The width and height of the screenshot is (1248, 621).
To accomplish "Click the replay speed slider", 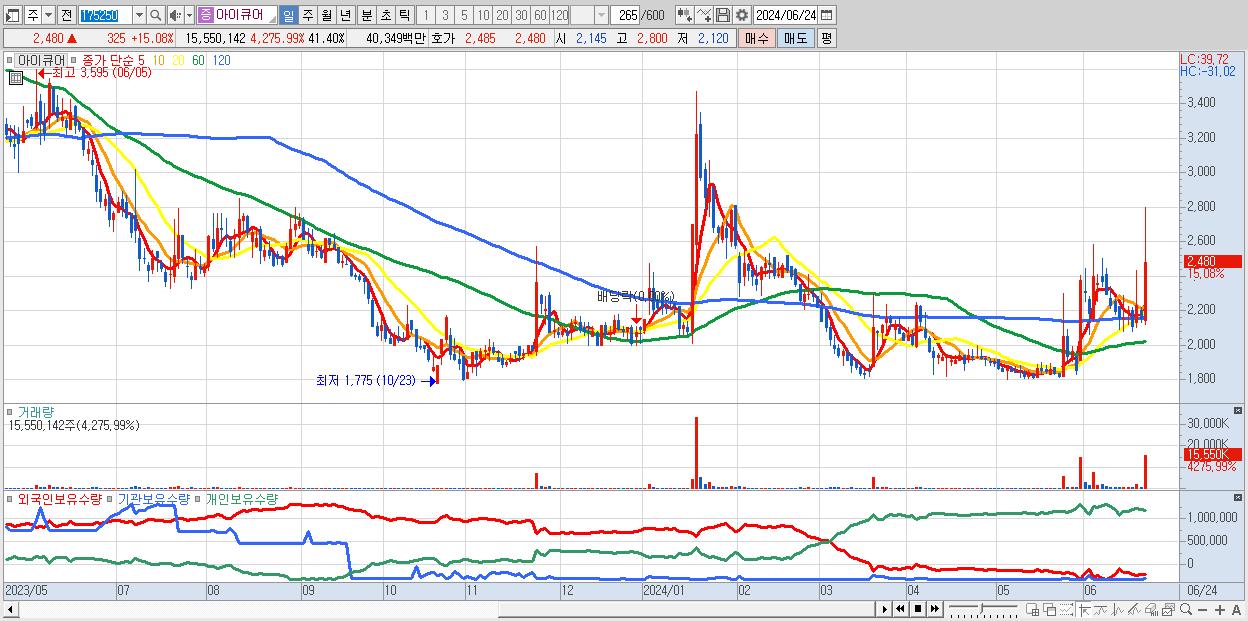I will tap(983, 609).
